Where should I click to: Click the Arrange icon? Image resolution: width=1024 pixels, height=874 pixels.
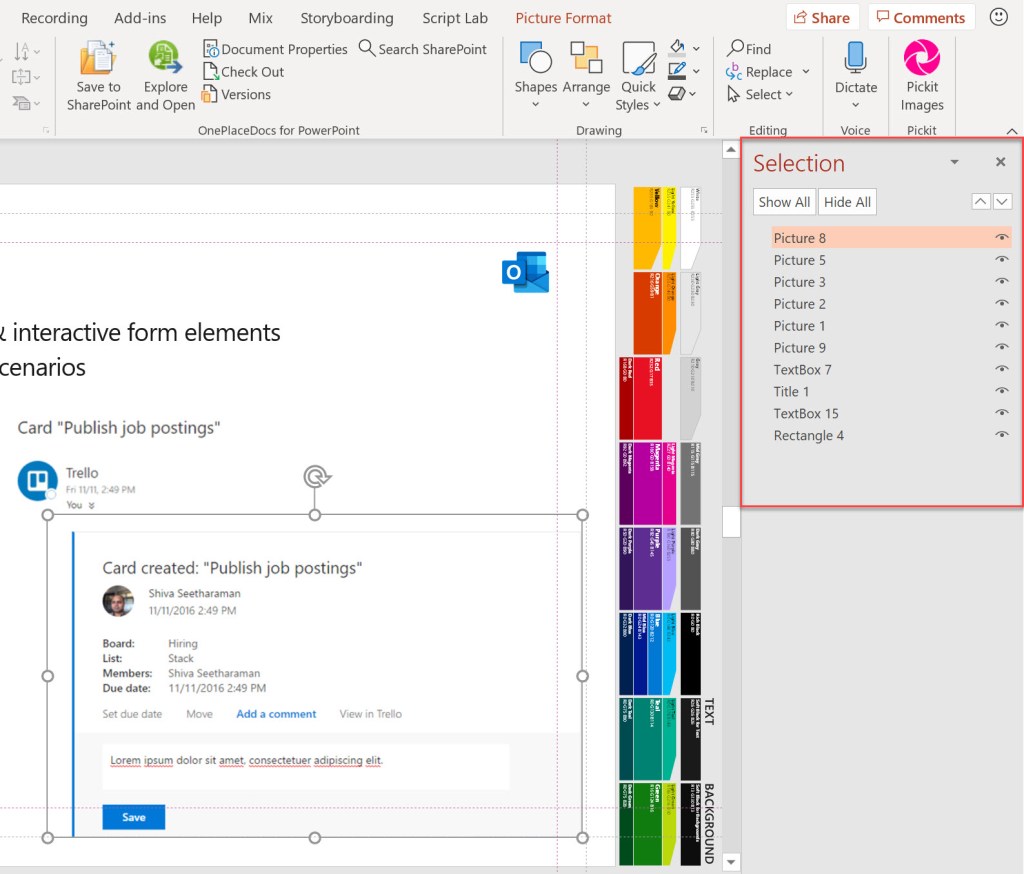[x=586, y=70]
